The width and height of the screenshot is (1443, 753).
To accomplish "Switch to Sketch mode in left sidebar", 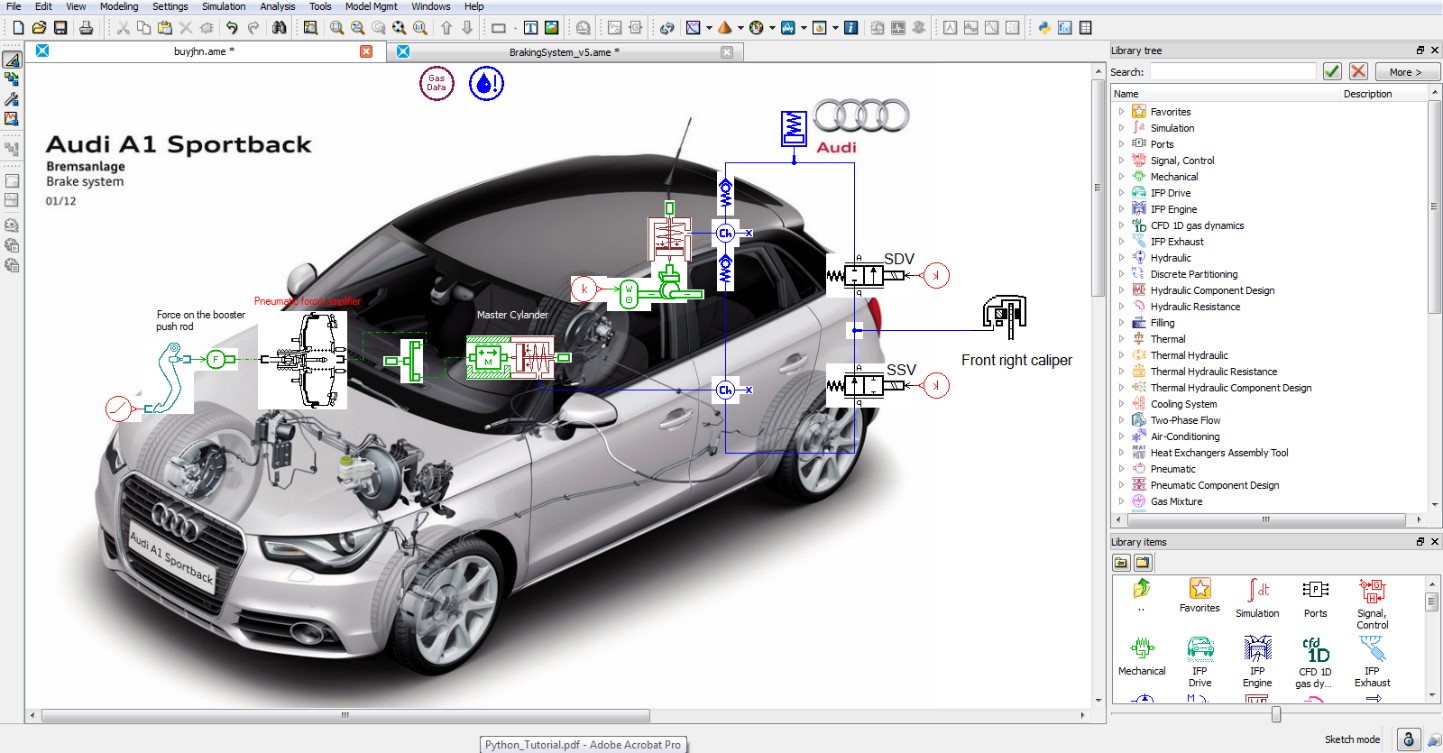I will click(x=12, y=60).
